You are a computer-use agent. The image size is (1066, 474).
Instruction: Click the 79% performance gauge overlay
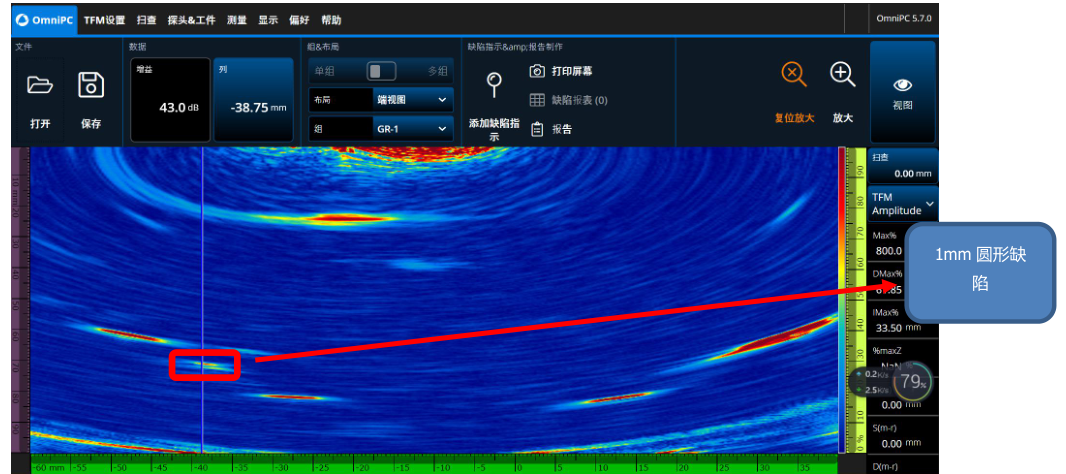point(910,382)
